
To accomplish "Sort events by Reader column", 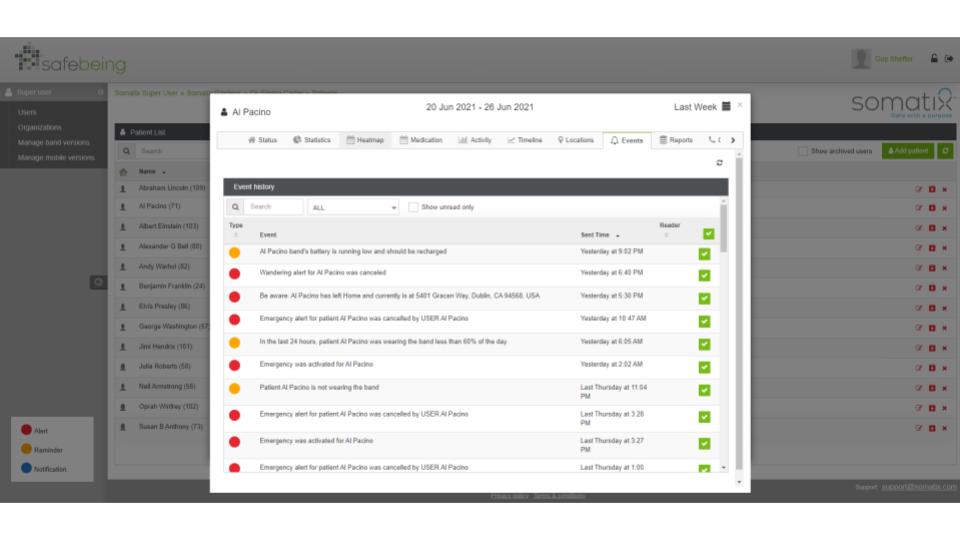I will [x=669, y=229].
